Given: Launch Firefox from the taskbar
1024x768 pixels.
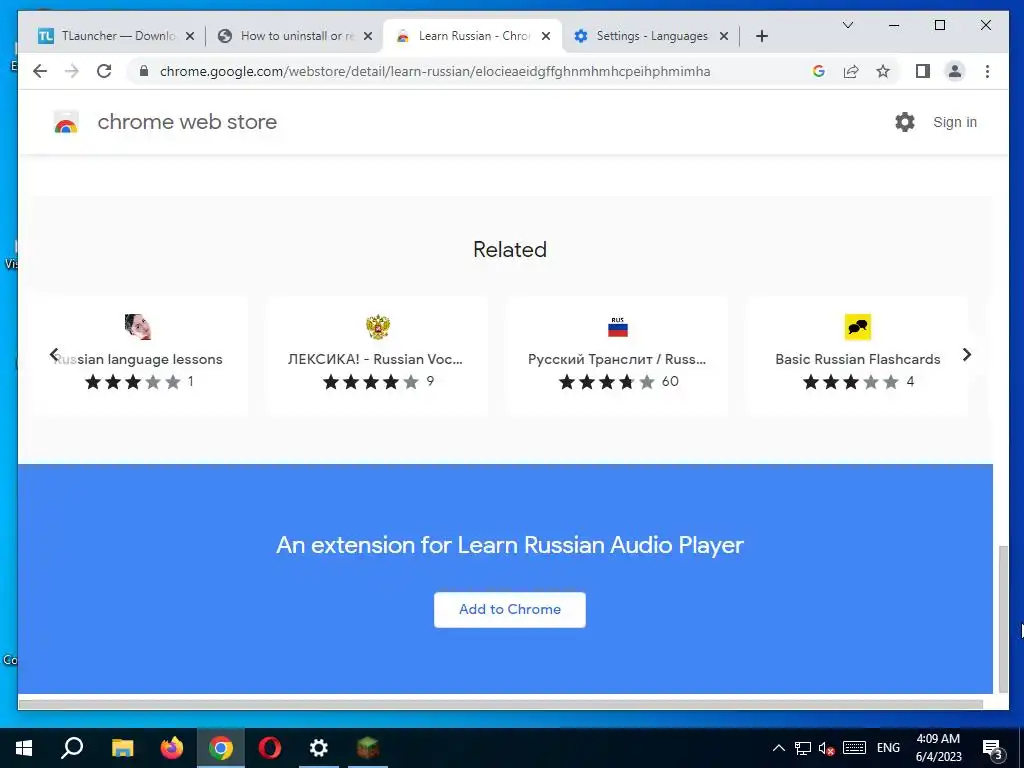Looking at the screenshot, I should tap(172, 748).
